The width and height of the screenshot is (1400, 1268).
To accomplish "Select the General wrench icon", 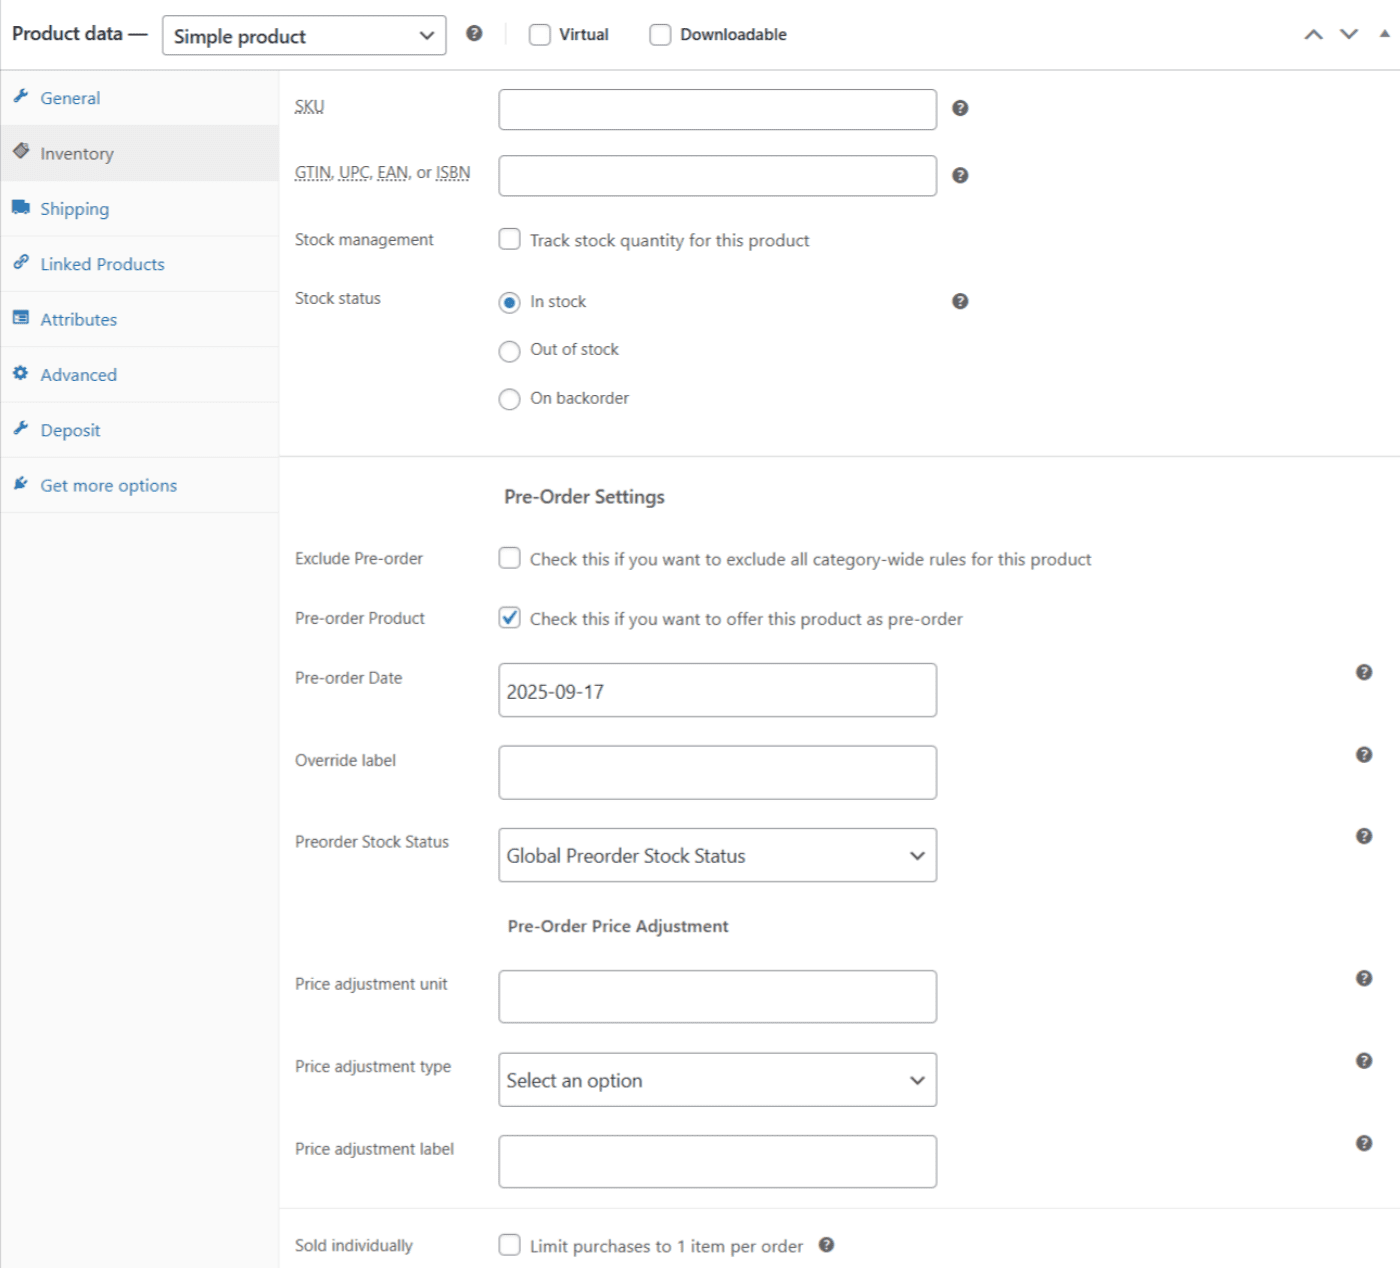I will pyautogui.click(x=21, y=97).
